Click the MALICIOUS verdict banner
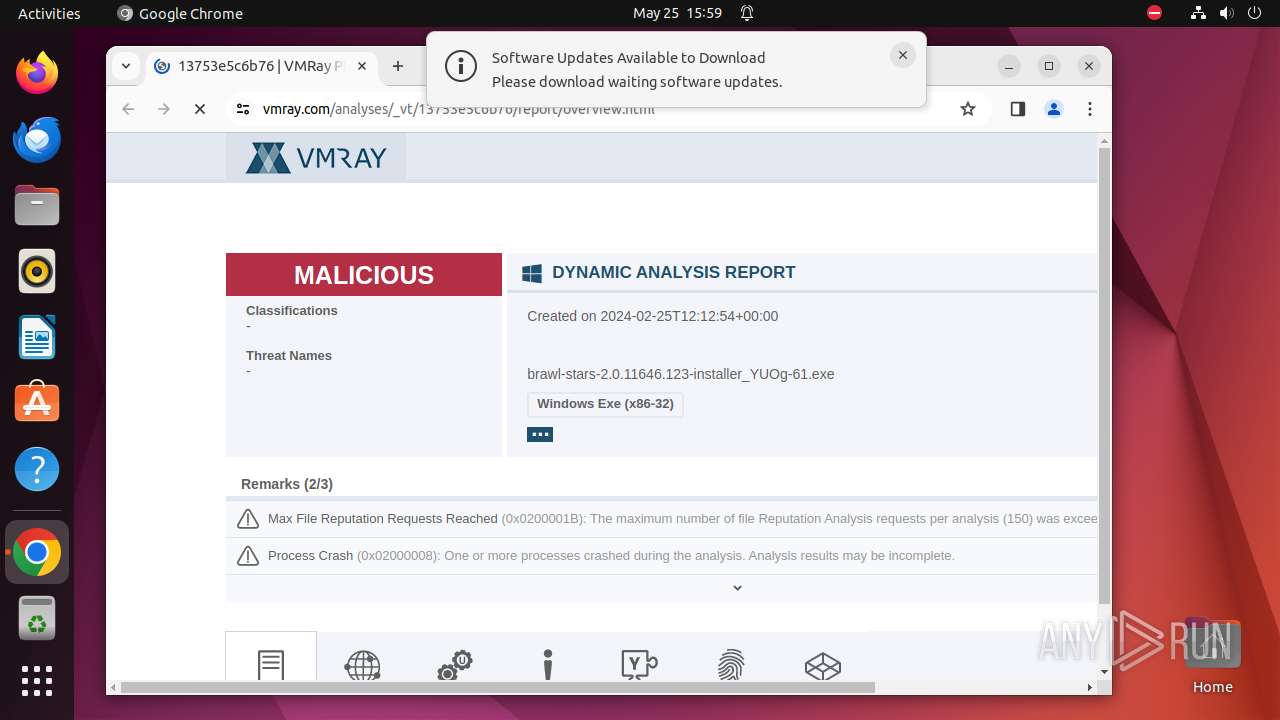Viewport: 1280px width, 720px height. coord(364,275)
